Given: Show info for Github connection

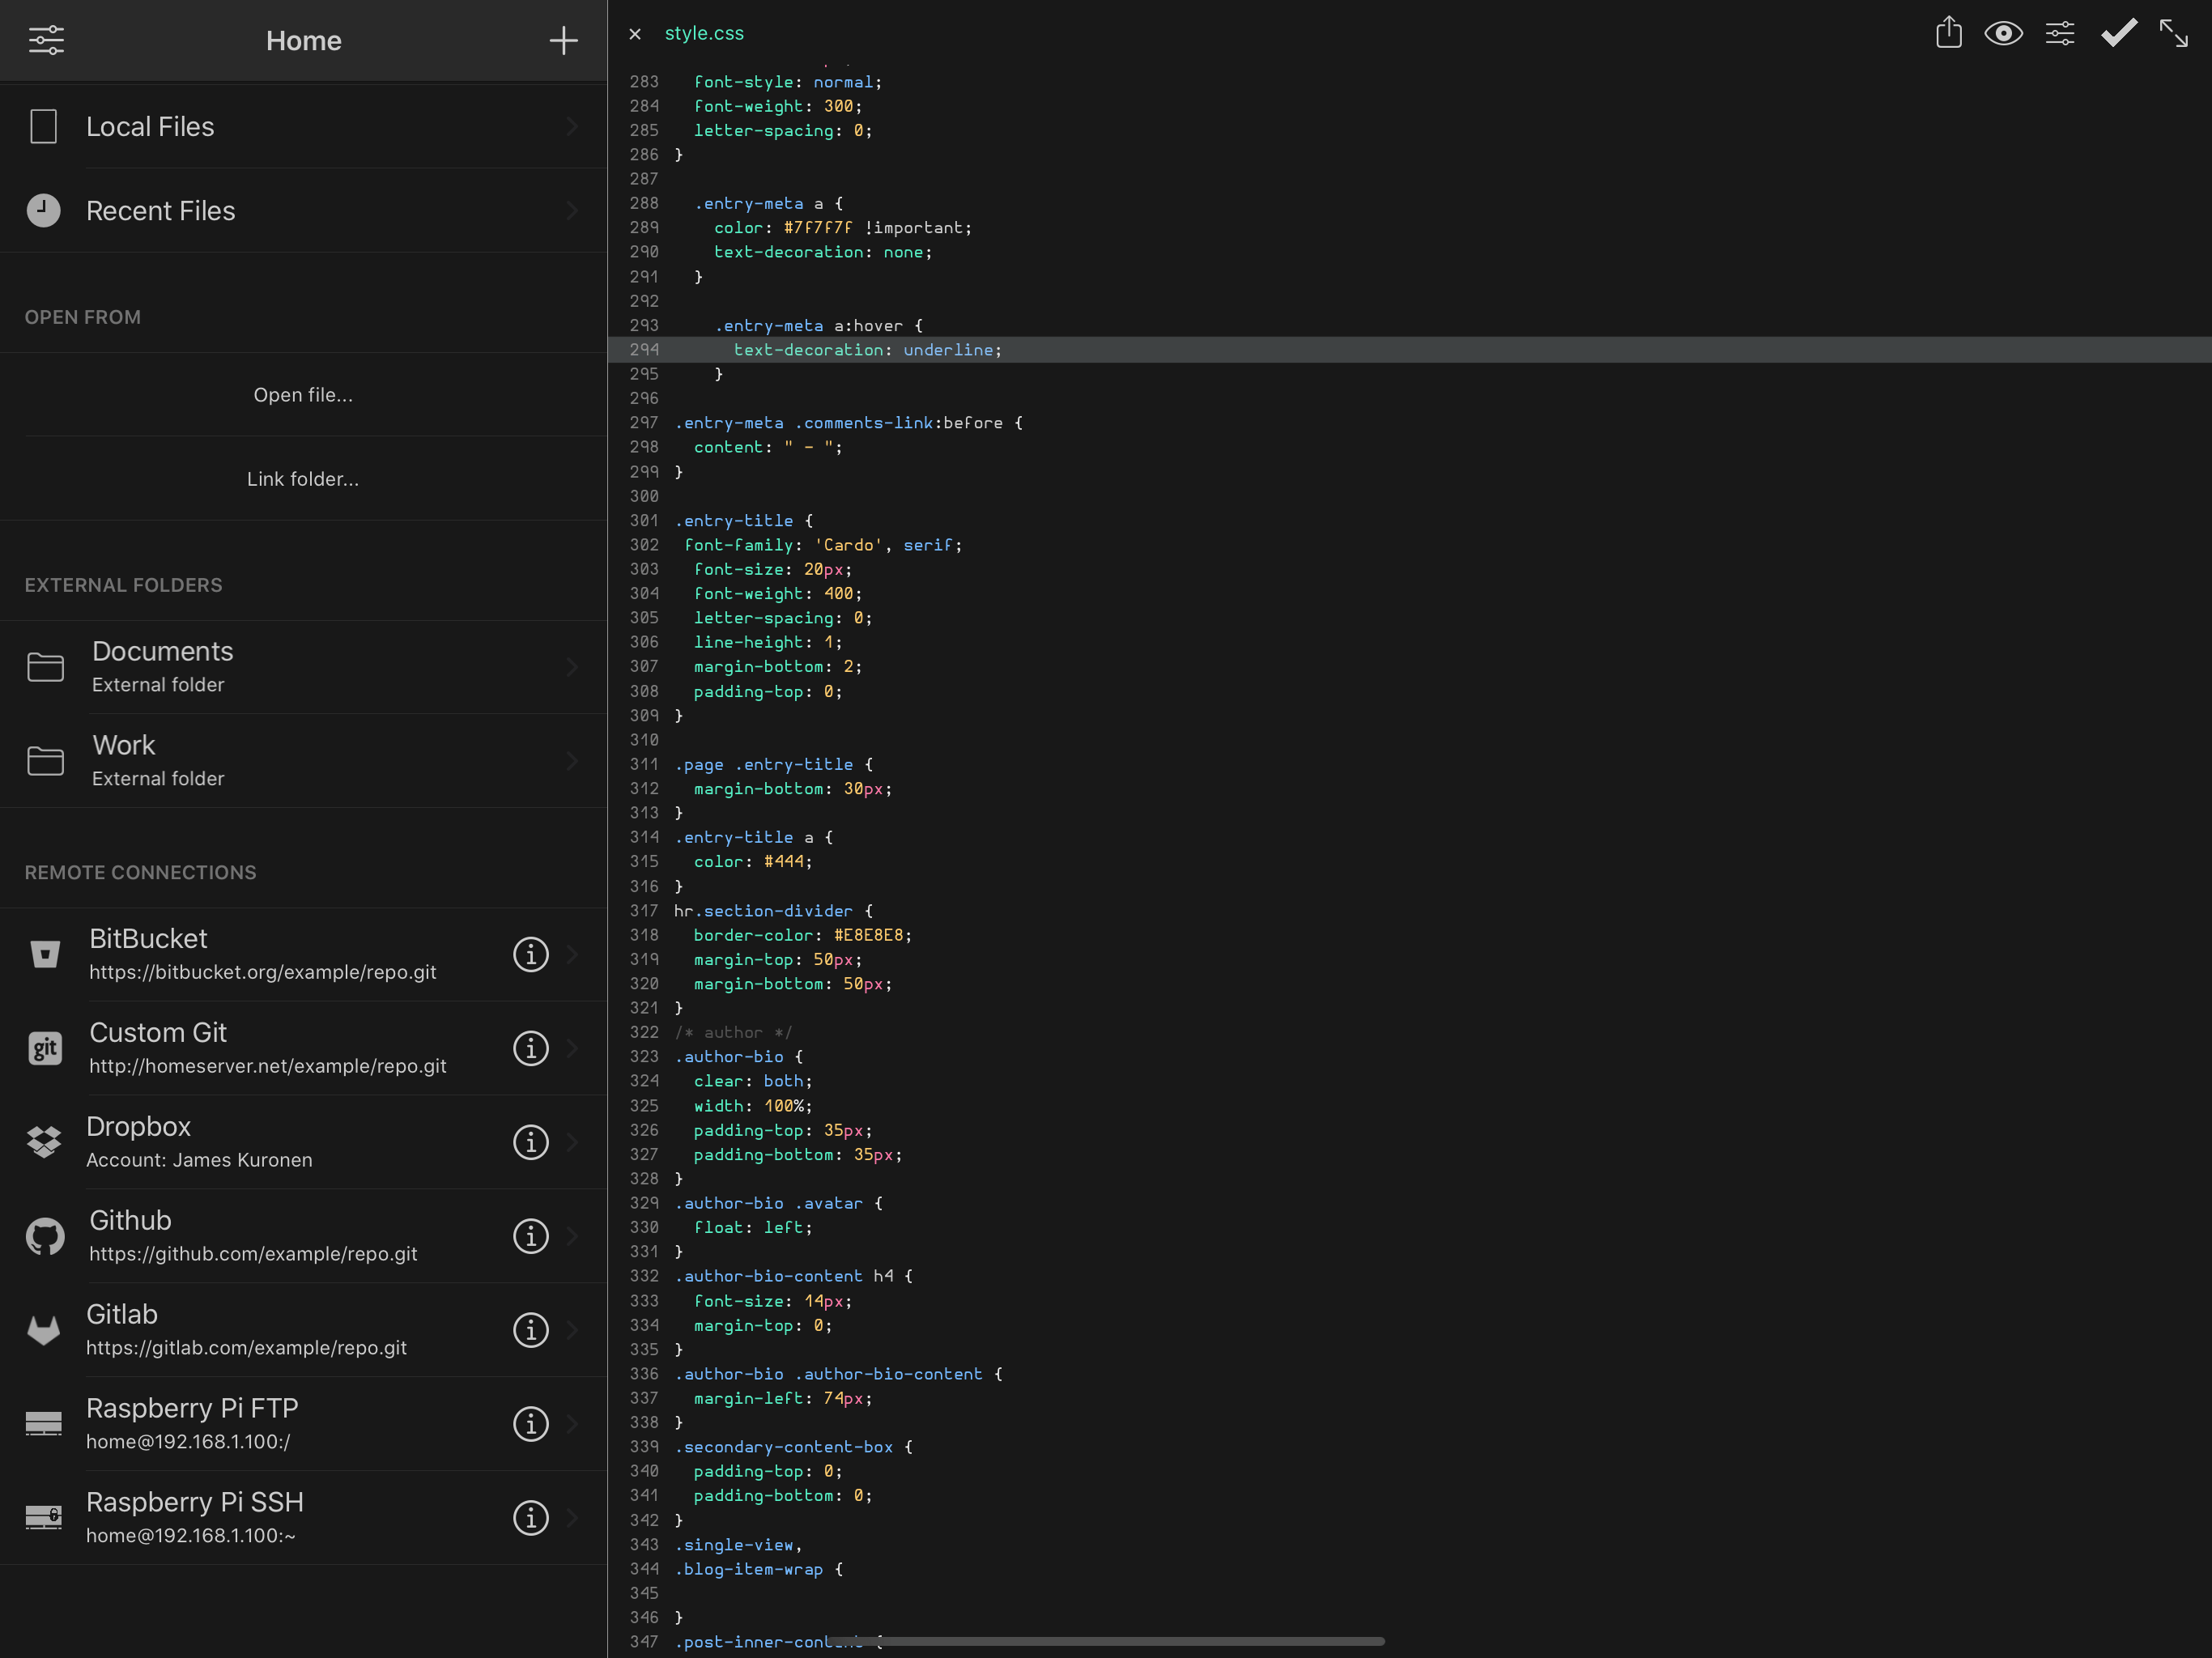Looking at the screenshot, I should click(530, 1236).
